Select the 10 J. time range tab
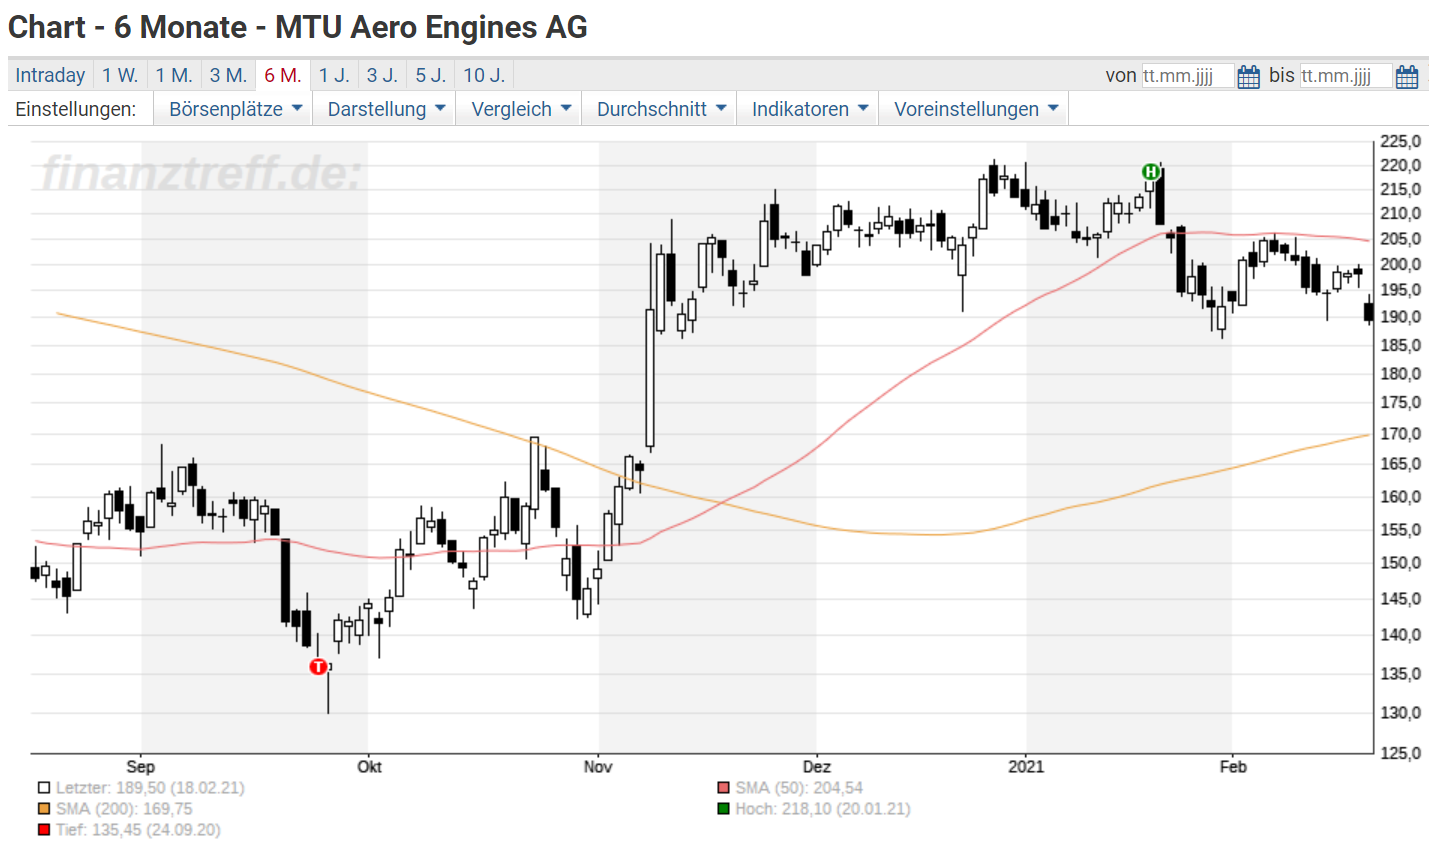Screen dimensions: 1429x853 484,75
